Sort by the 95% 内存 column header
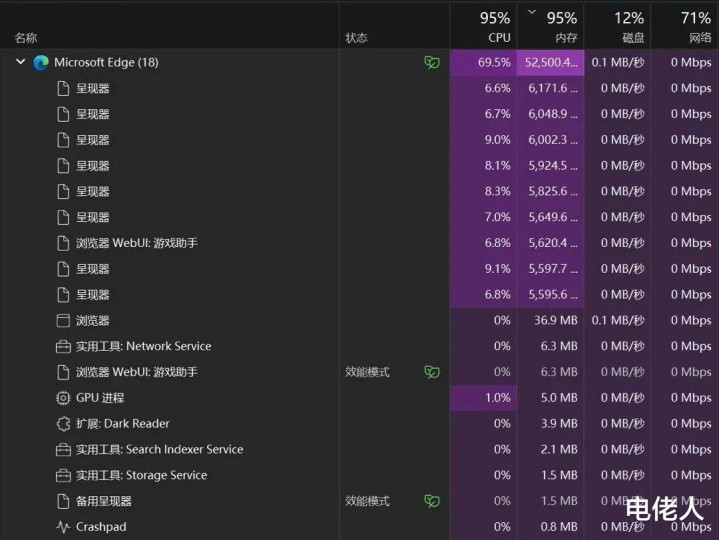 550,26
